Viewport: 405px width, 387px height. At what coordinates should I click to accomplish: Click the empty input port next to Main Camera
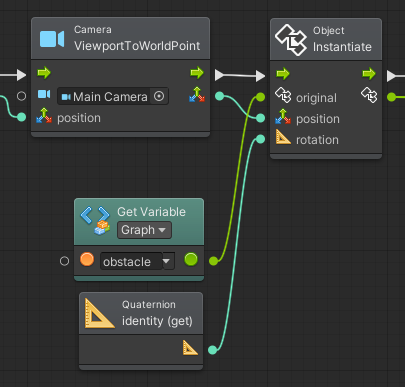tap(22, 96)
